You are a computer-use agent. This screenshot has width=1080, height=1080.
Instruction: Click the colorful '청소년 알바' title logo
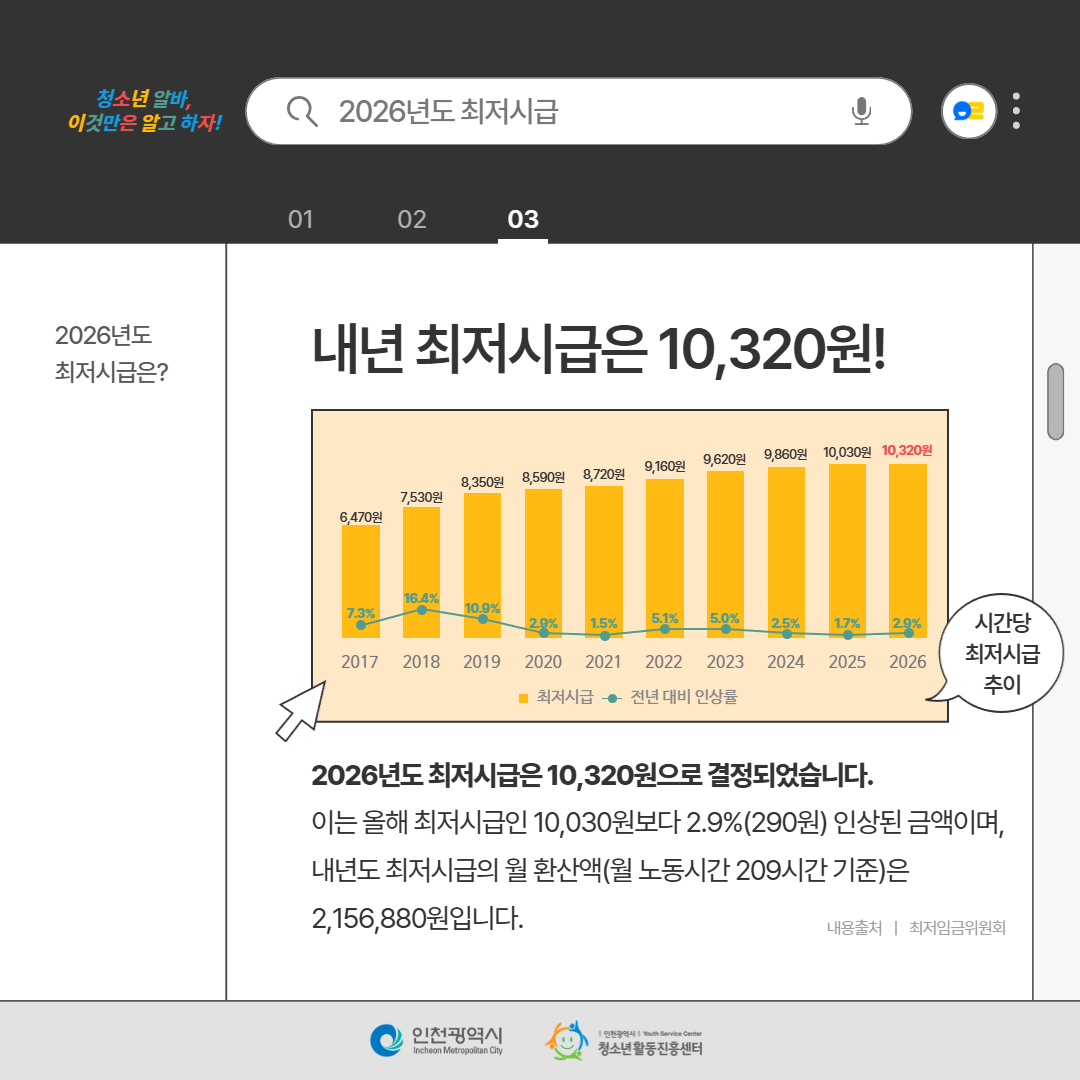tap(143, 110)
